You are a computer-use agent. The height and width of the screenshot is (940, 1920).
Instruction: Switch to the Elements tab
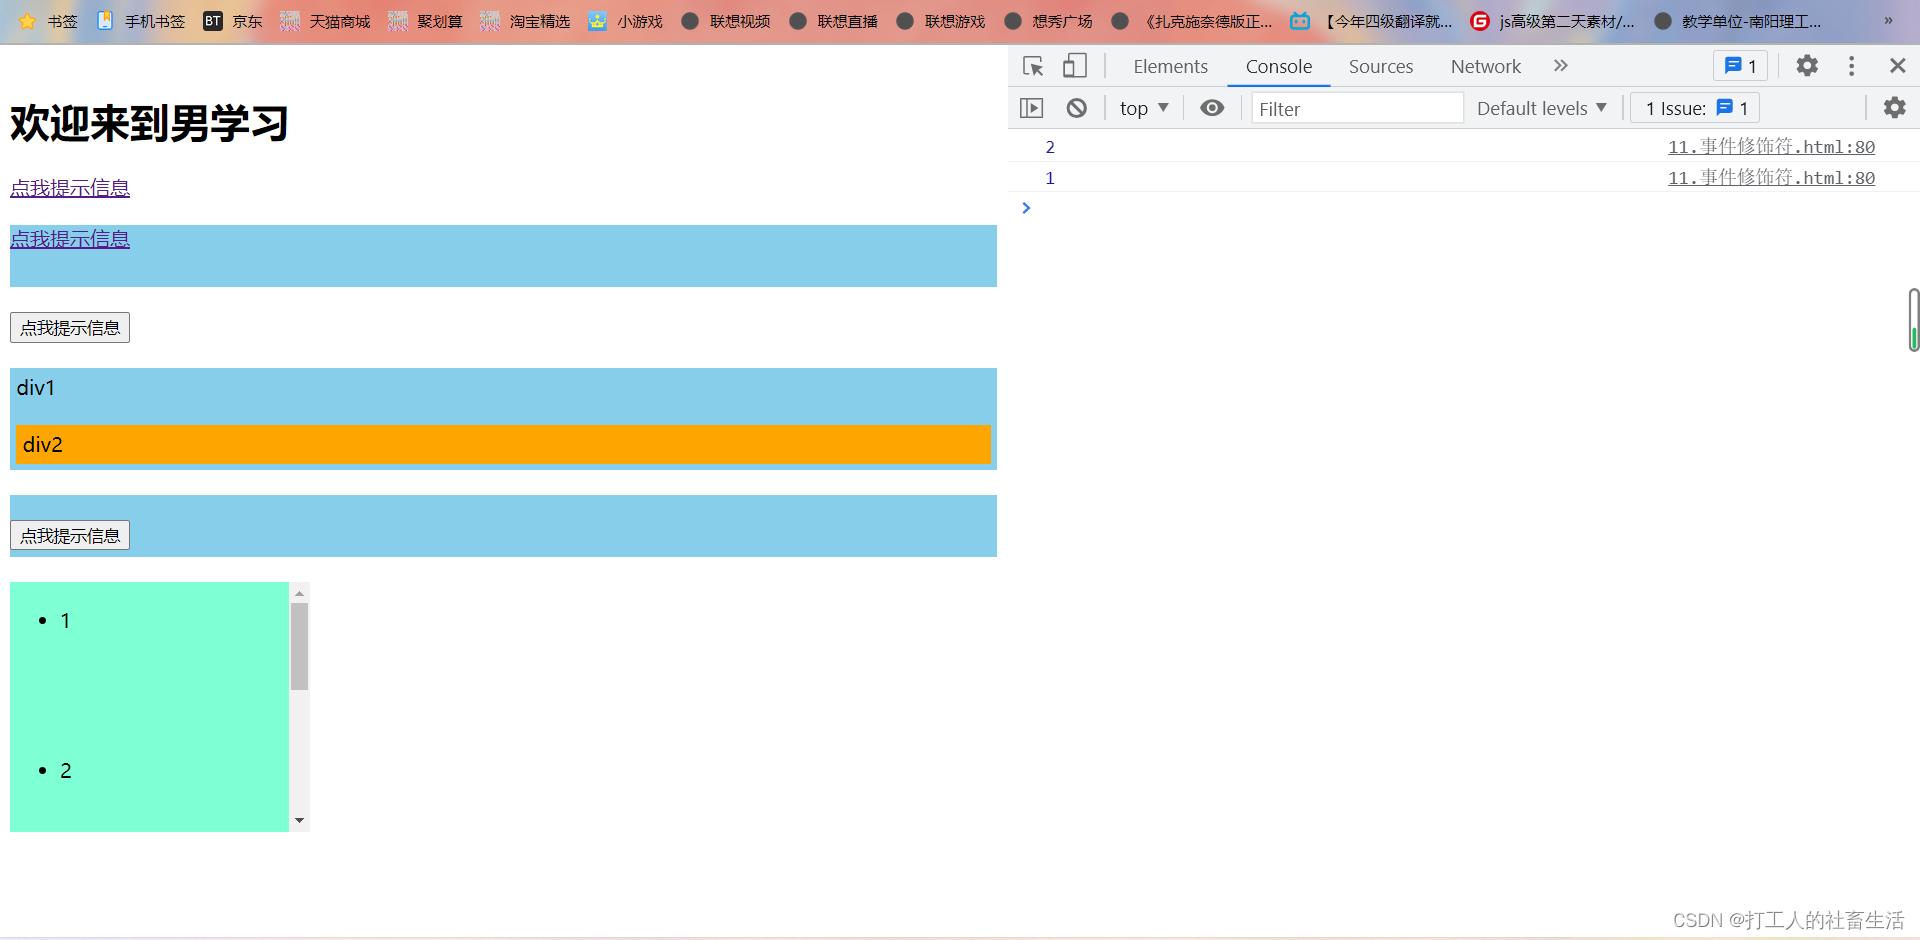pyautogui.click(x=1170, y=66)
